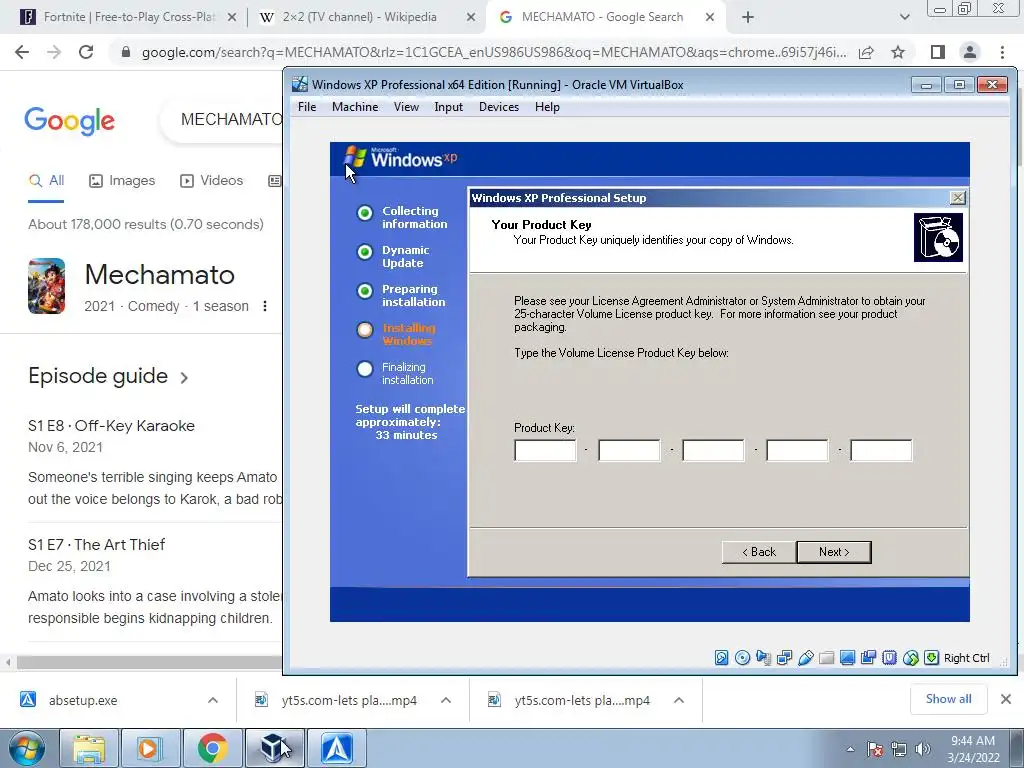Click the Chrome taskbar icon

212,748
